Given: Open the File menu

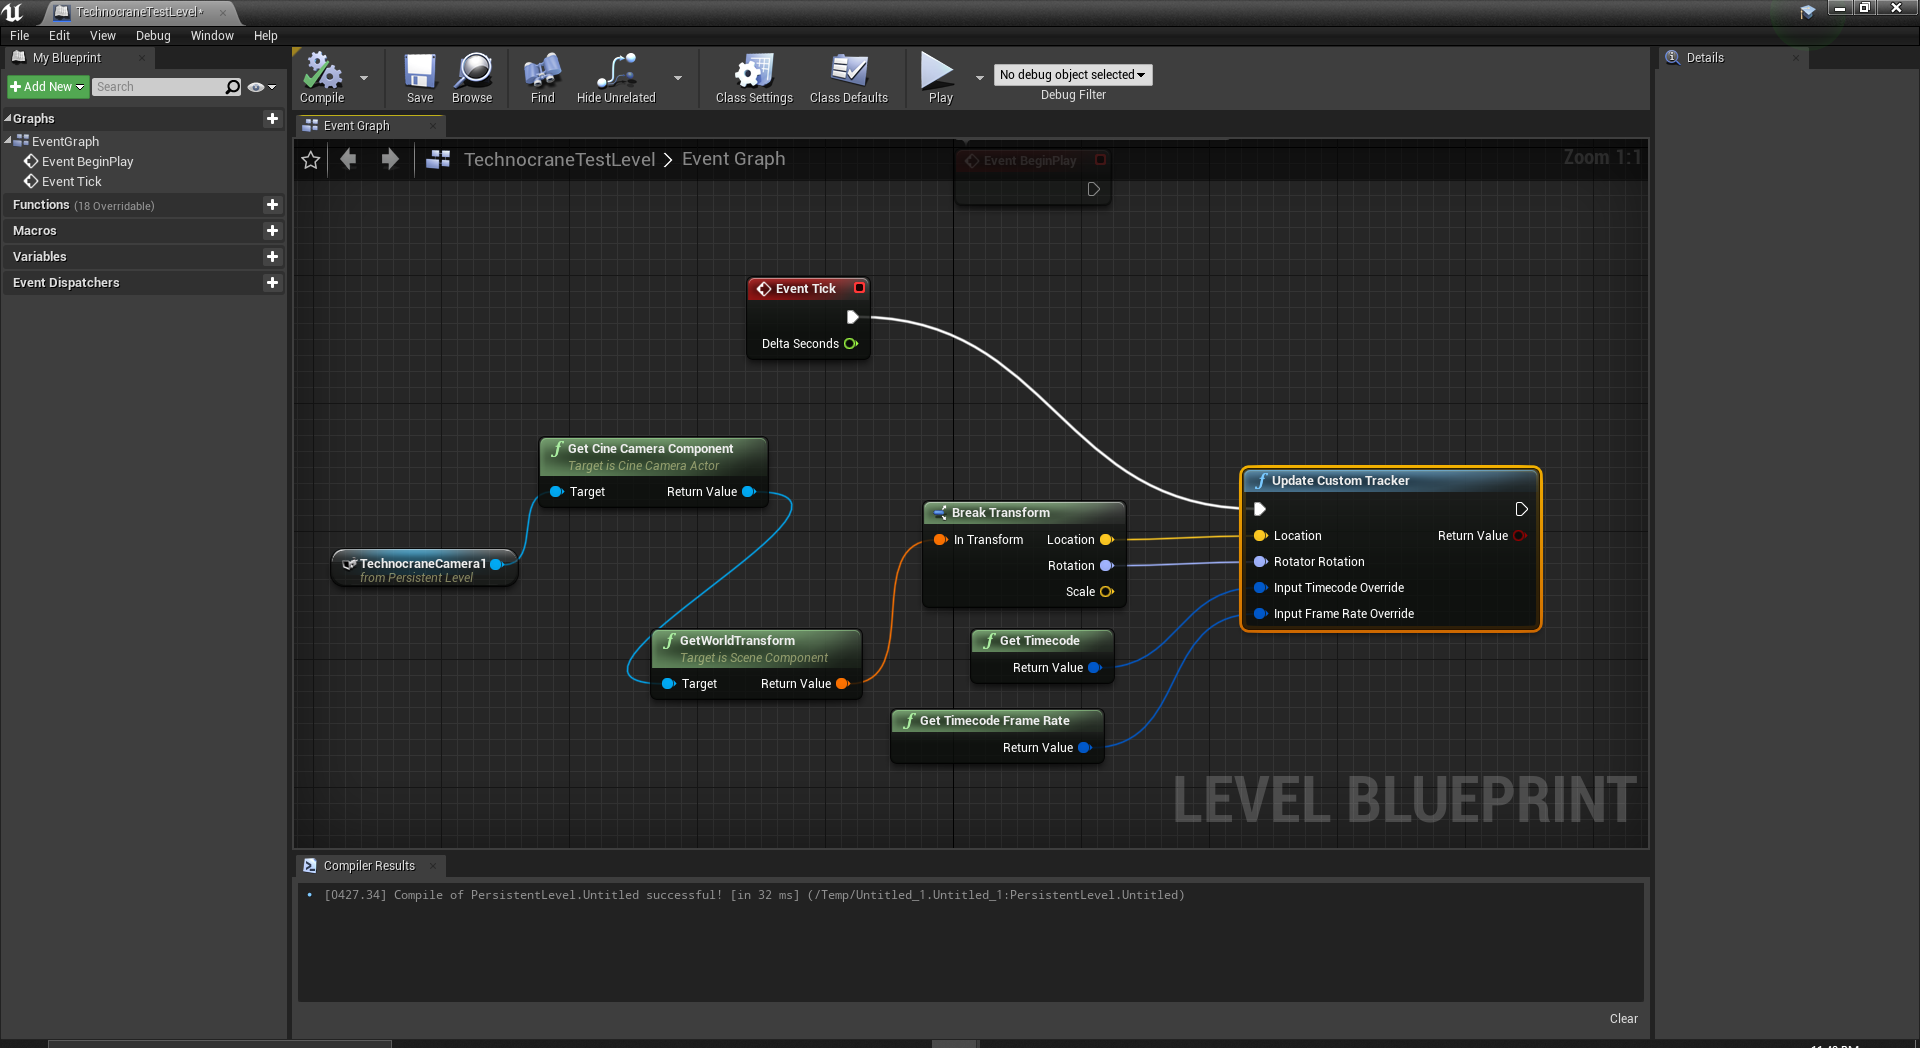Looking at the screenshot, I should coord(20,35).
